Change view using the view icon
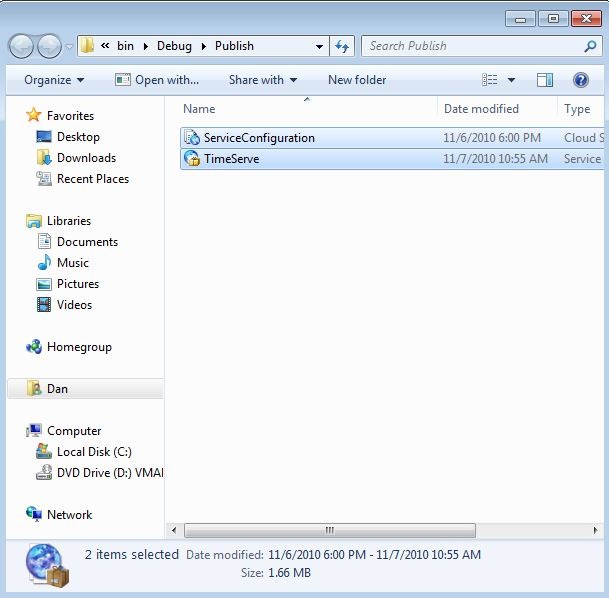The image size is (609, 598). (x=490, y=80)
